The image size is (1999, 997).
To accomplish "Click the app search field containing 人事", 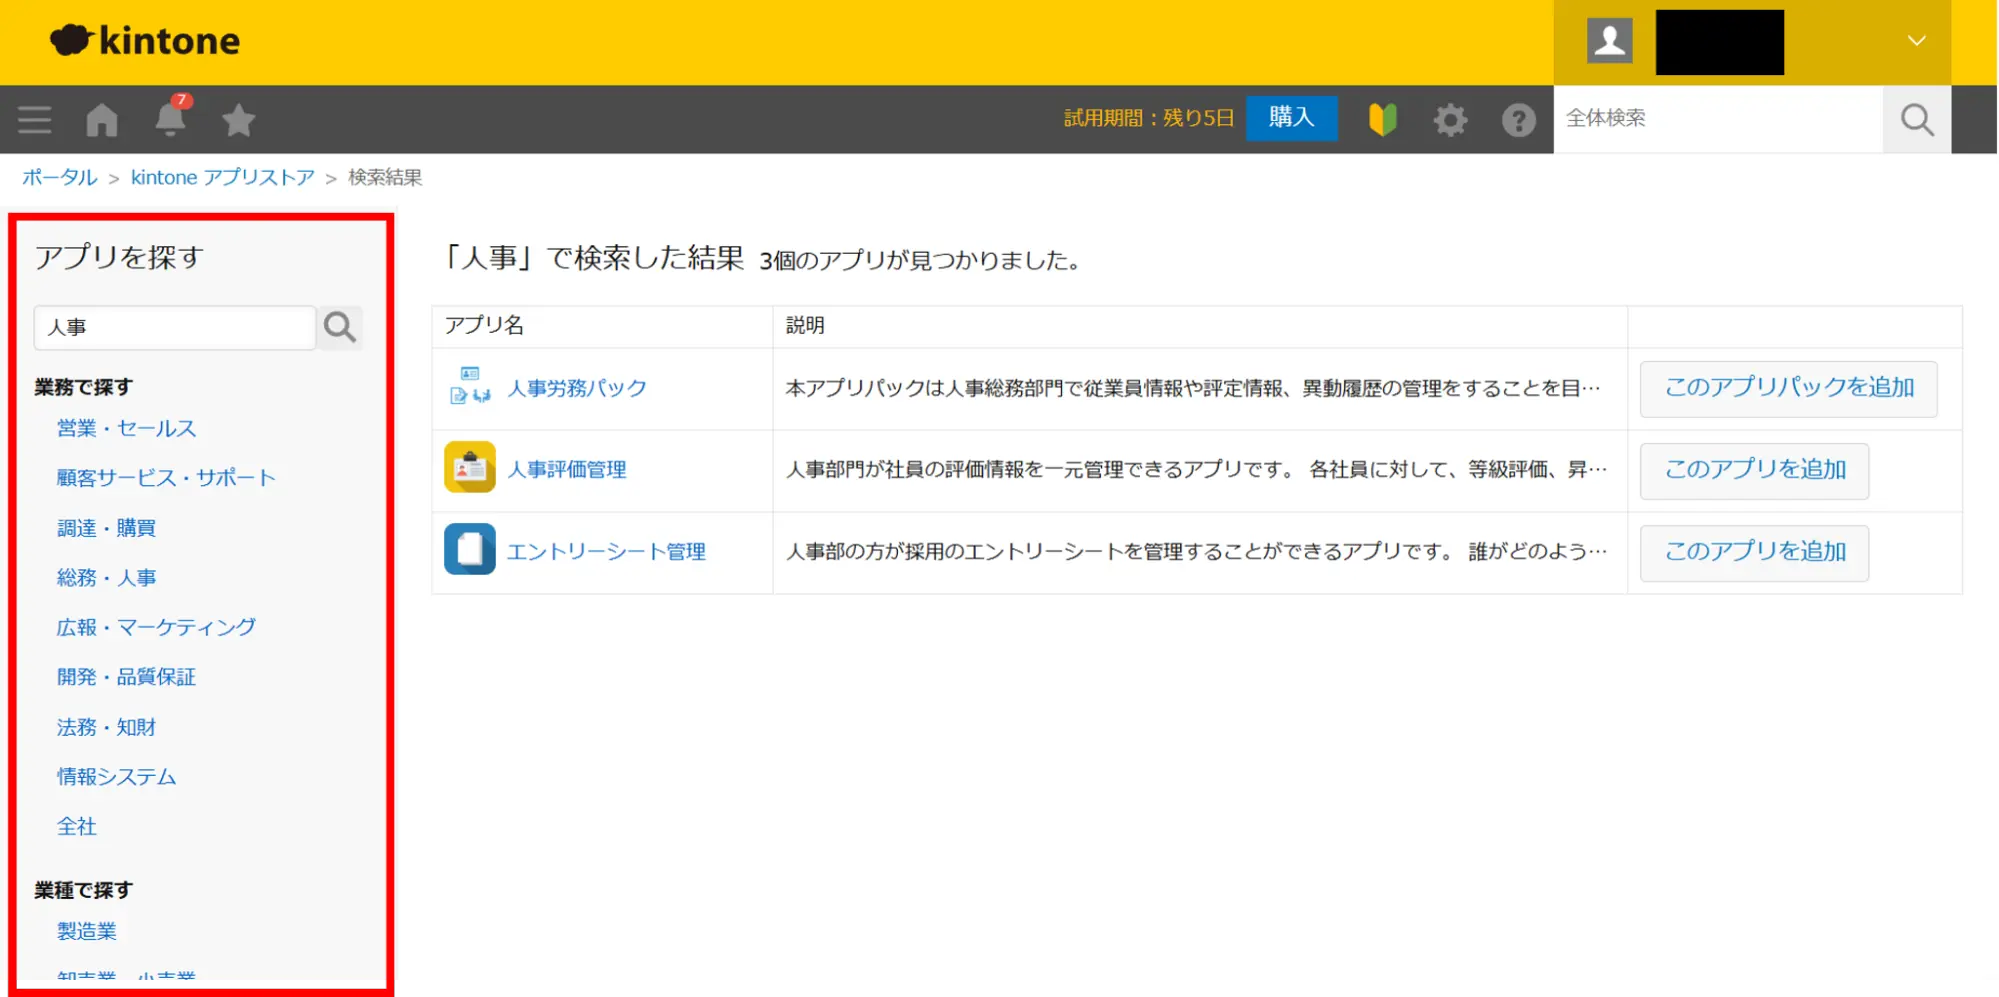I will 175,328.
